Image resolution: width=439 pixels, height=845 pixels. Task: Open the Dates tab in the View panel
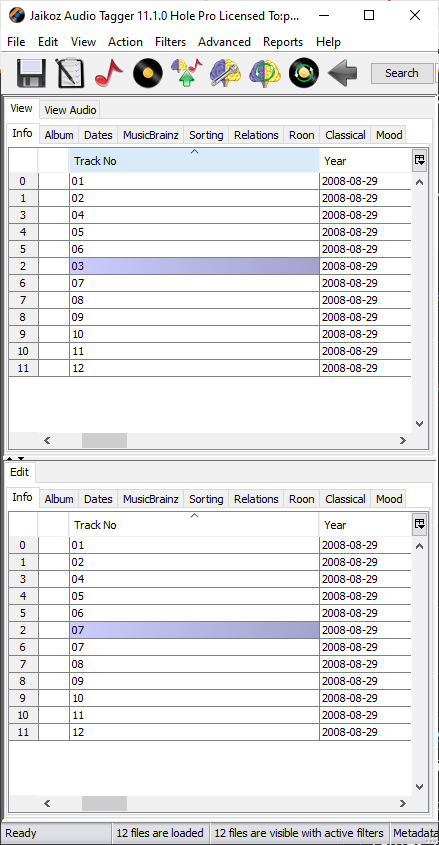pos(98,135)
